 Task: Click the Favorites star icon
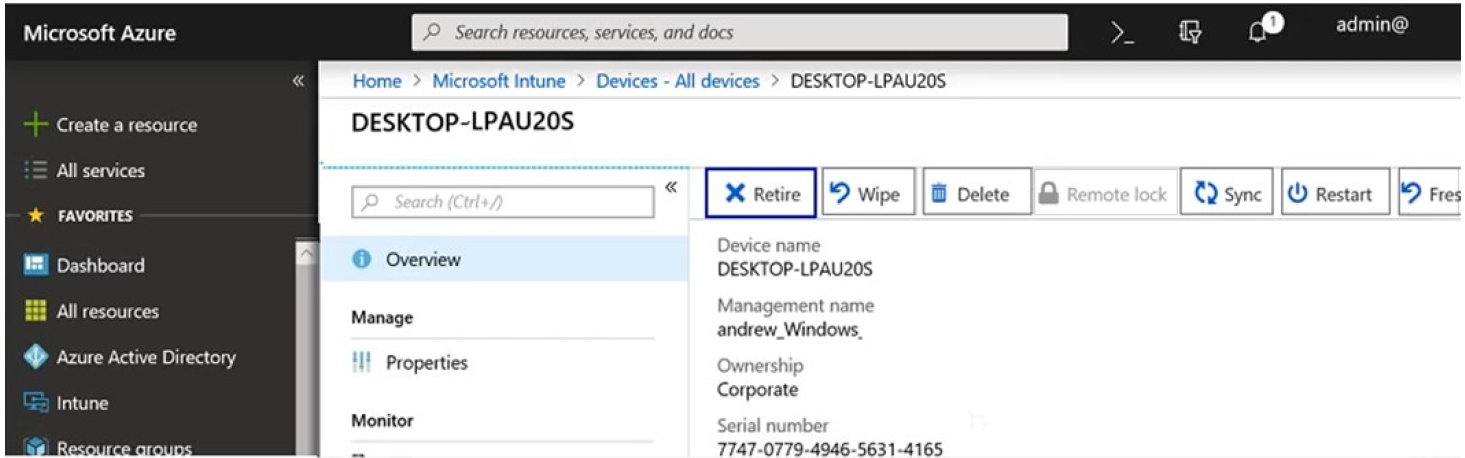click(36, 215)
